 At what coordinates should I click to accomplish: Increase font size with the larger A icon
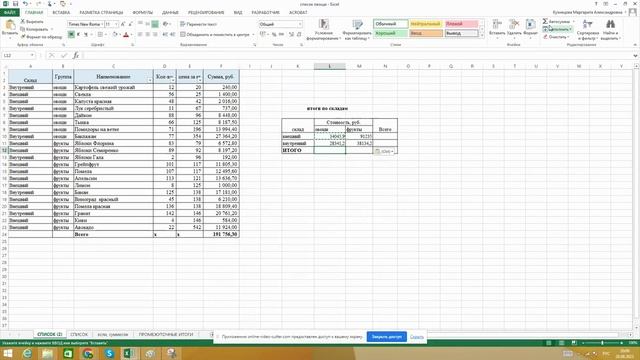pos(123,24)
